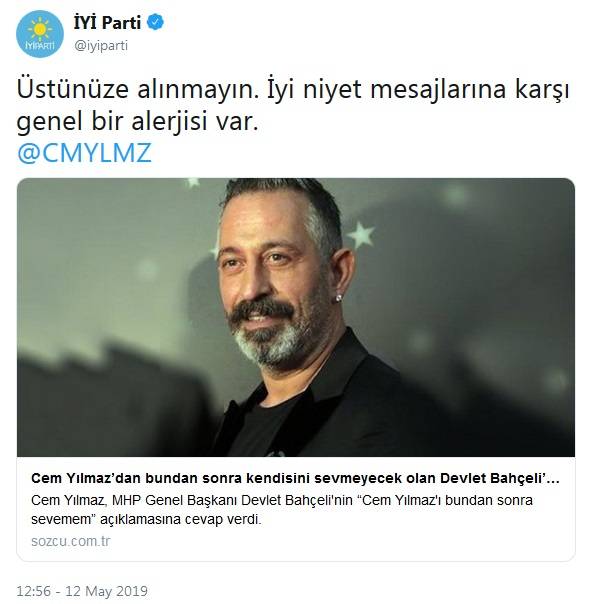
Task: Open the @CMYLMZ mention
Action: point(84,153)
